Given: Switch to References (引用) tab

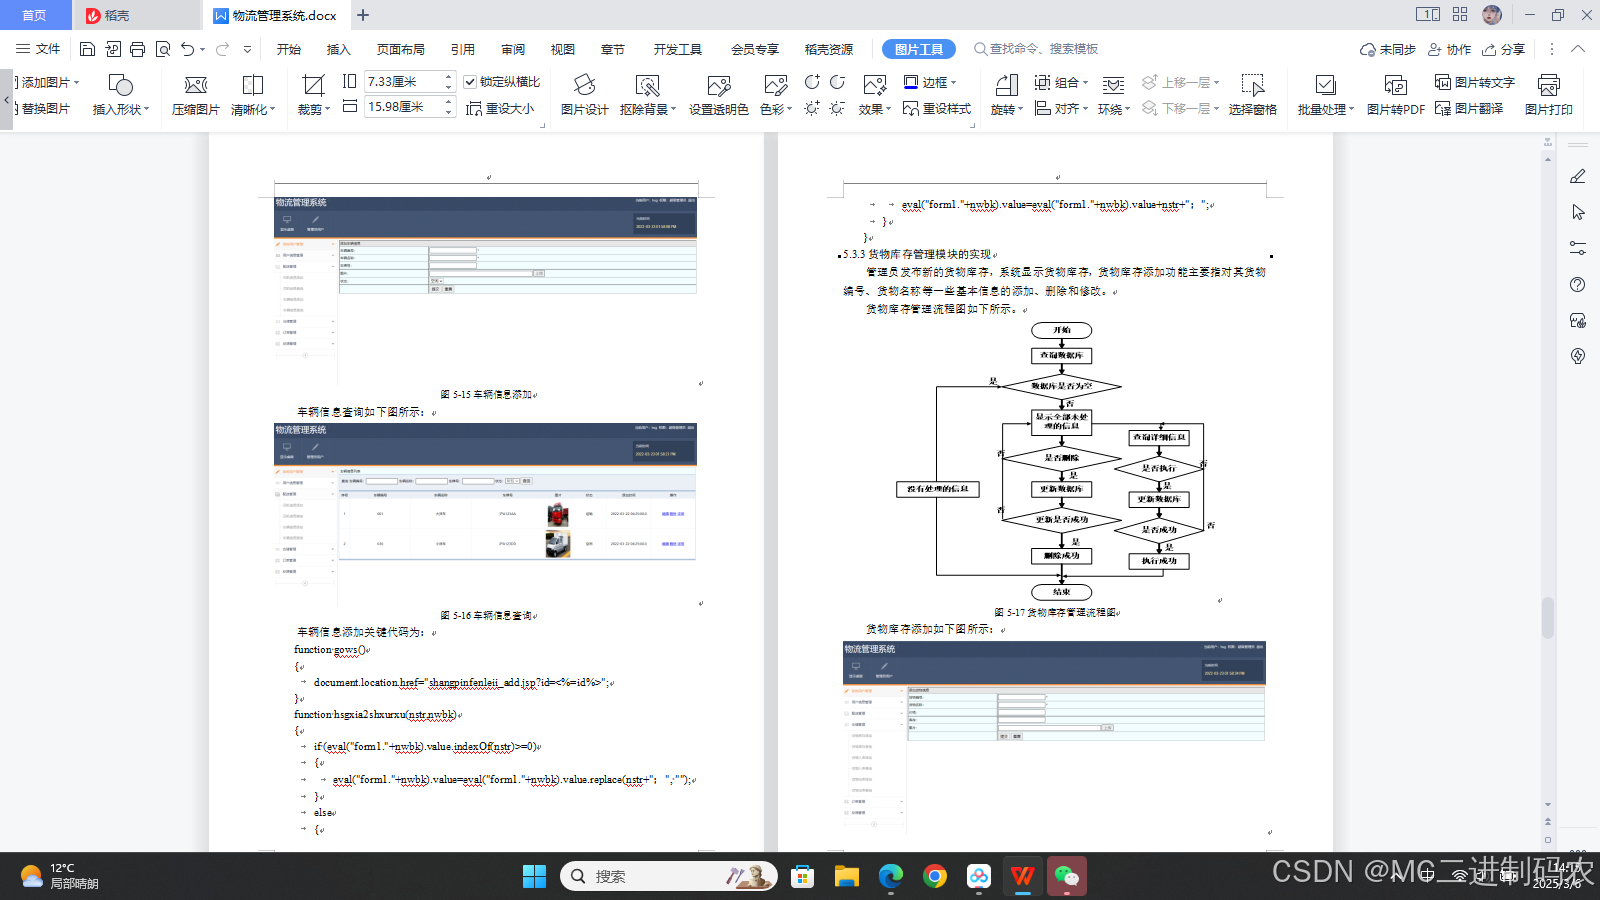Looking at the screenshot, I should (x=463, y=49).
